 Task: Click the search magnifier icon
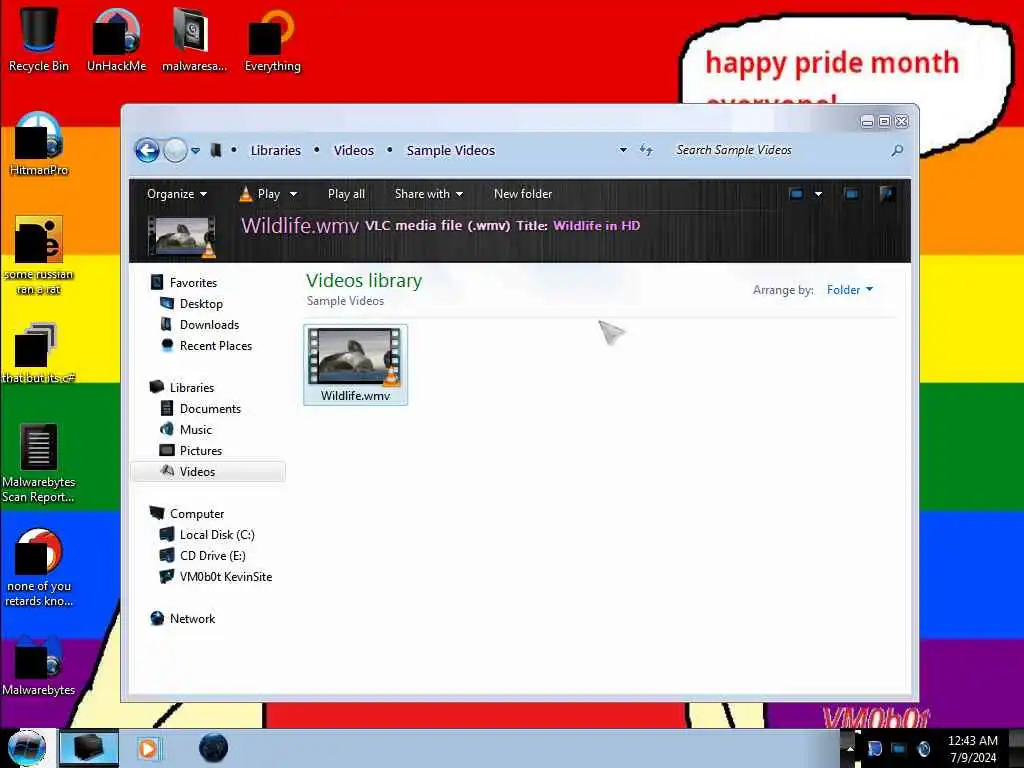[897, 150]
